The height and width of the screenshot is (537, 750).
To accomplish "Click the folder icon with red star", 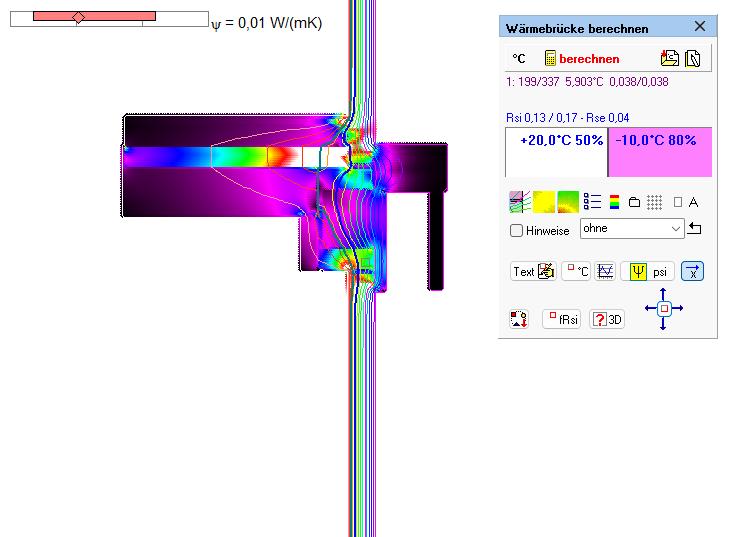I will (670, 58).
